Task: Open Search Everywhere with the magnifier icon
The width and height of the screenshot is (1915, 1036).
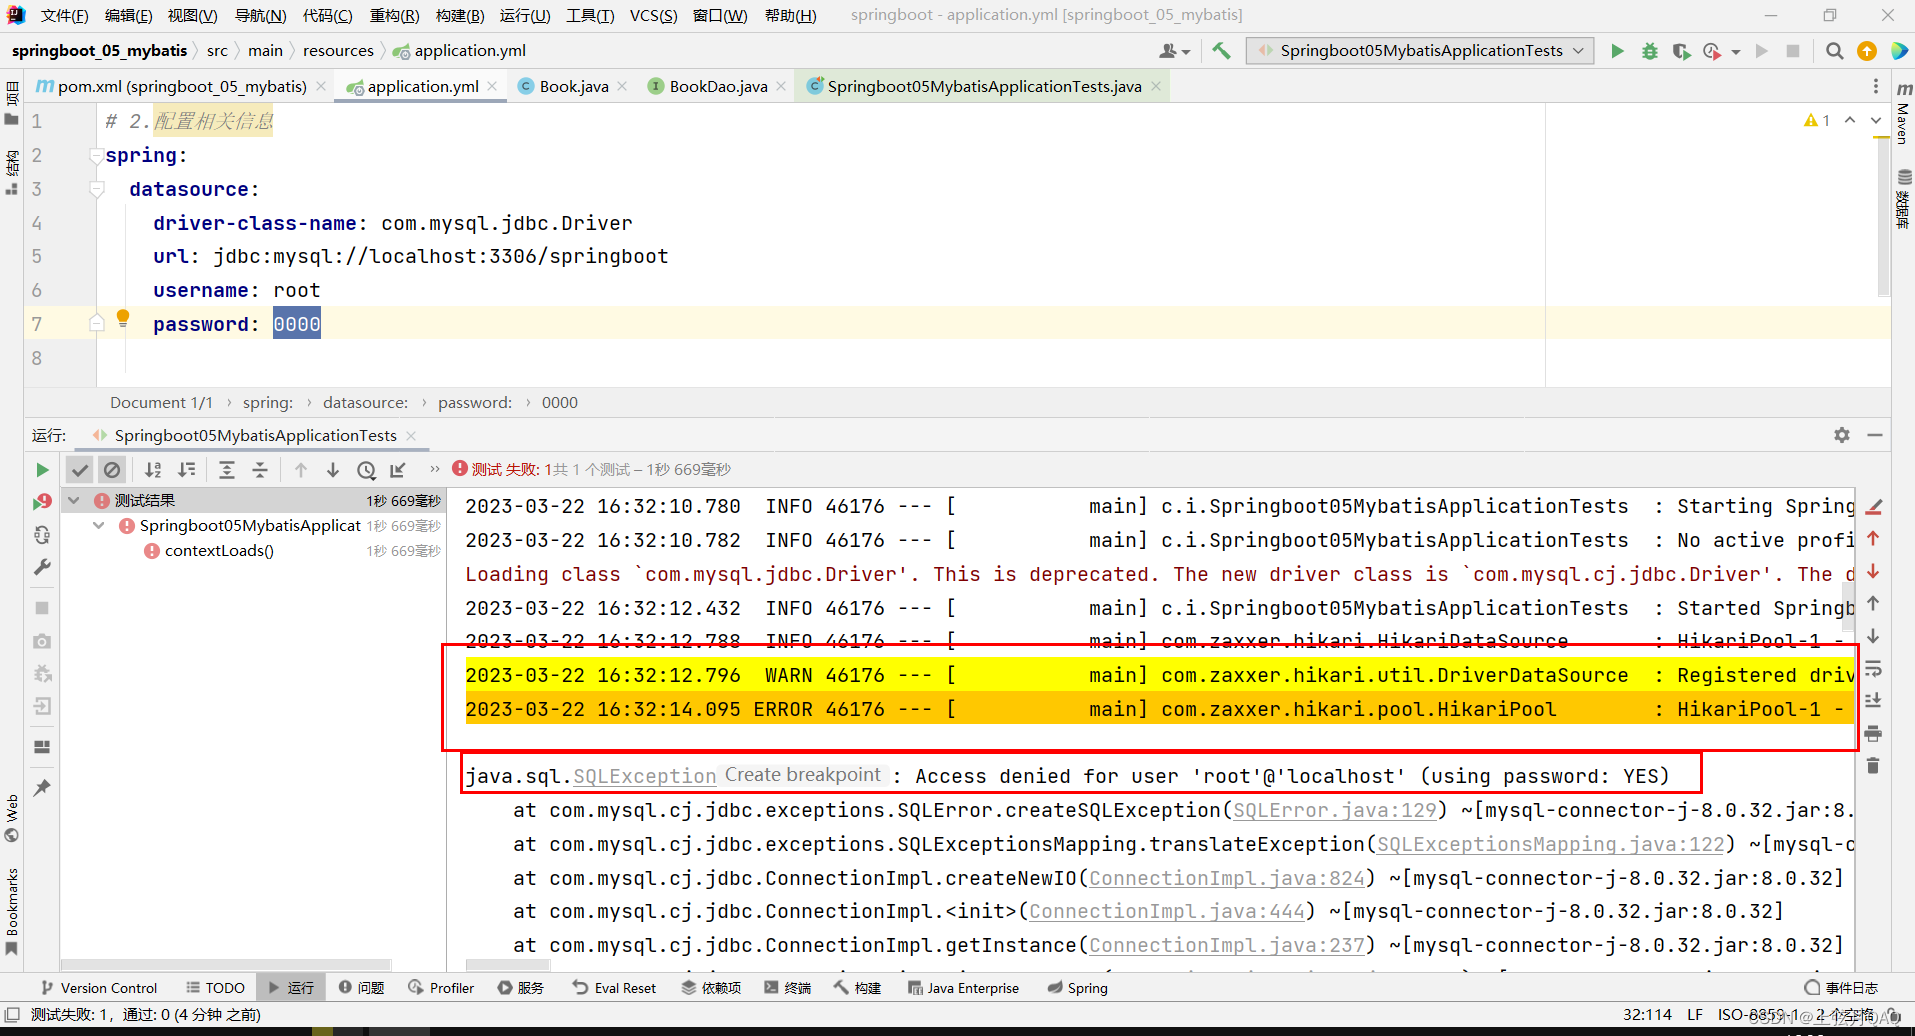Action: pyautogui.click(x=1834, y=50)
